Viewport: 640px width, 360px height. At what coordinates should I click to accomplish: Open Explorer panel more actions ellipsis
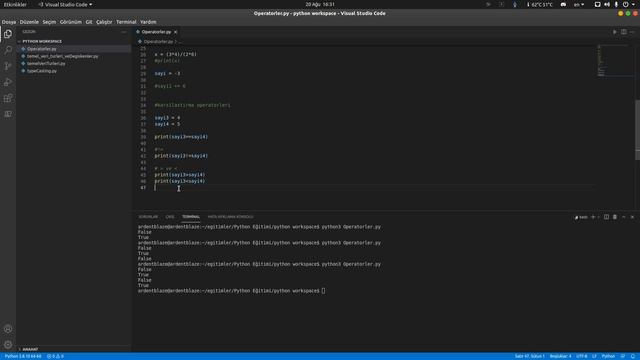click(124, 32)
